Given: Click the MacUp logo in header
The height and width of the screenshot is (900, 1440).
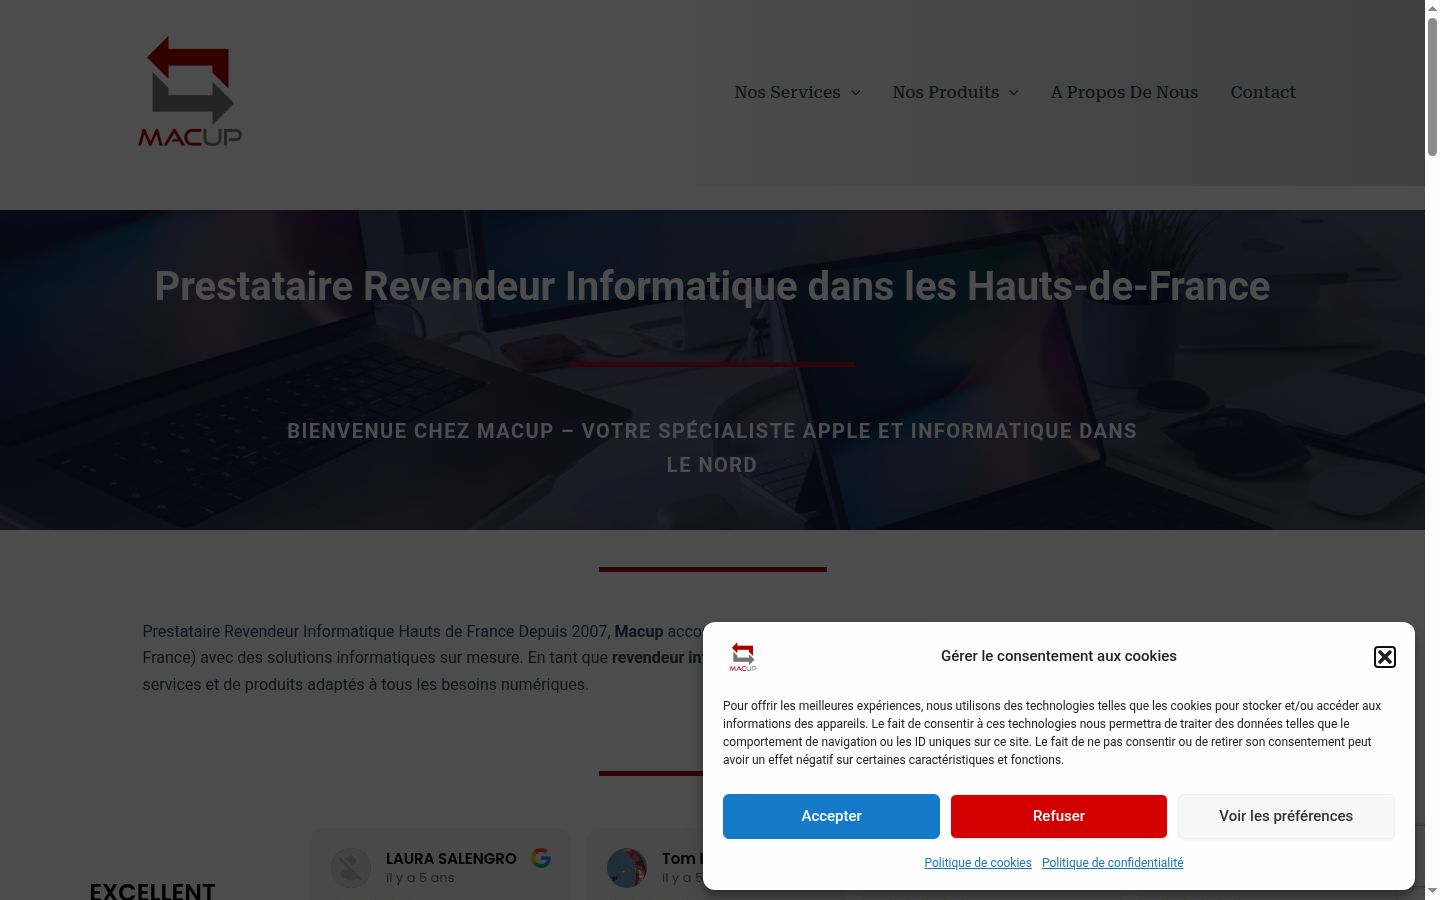Looking at the screenshot, I should click(190, 92).
